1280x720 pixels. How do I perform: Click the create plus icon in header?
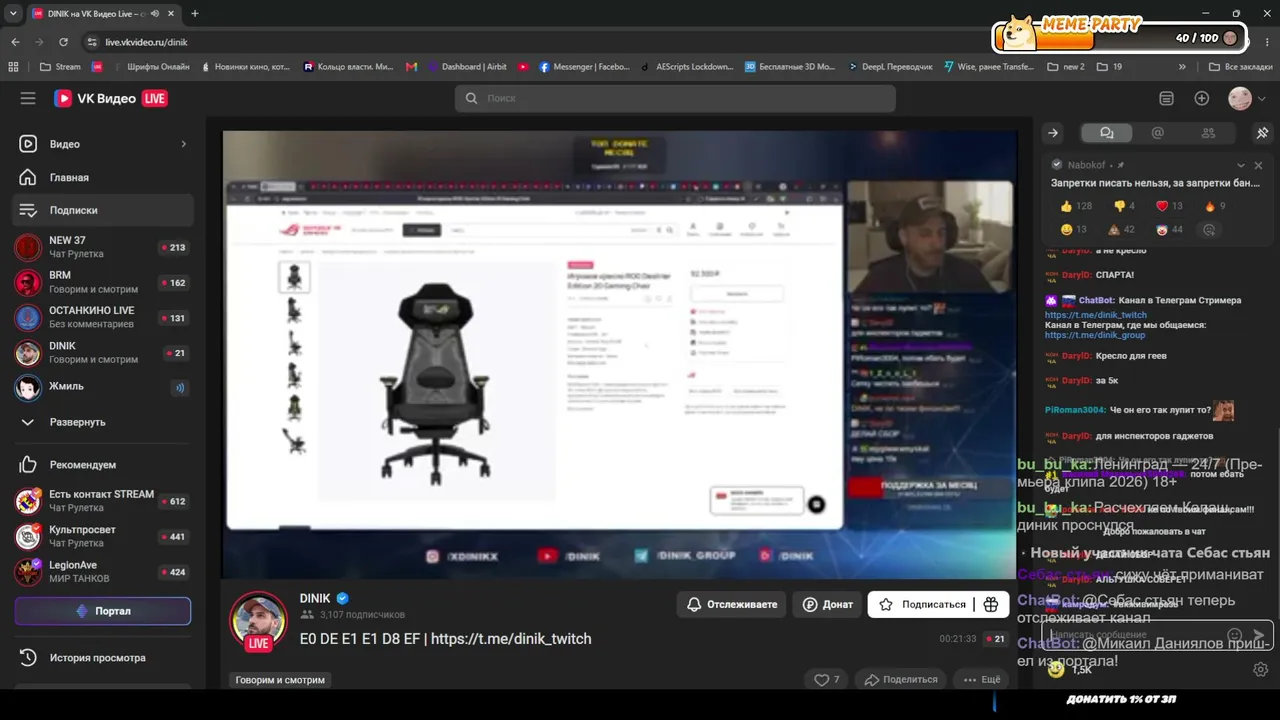pos(1202,98)
